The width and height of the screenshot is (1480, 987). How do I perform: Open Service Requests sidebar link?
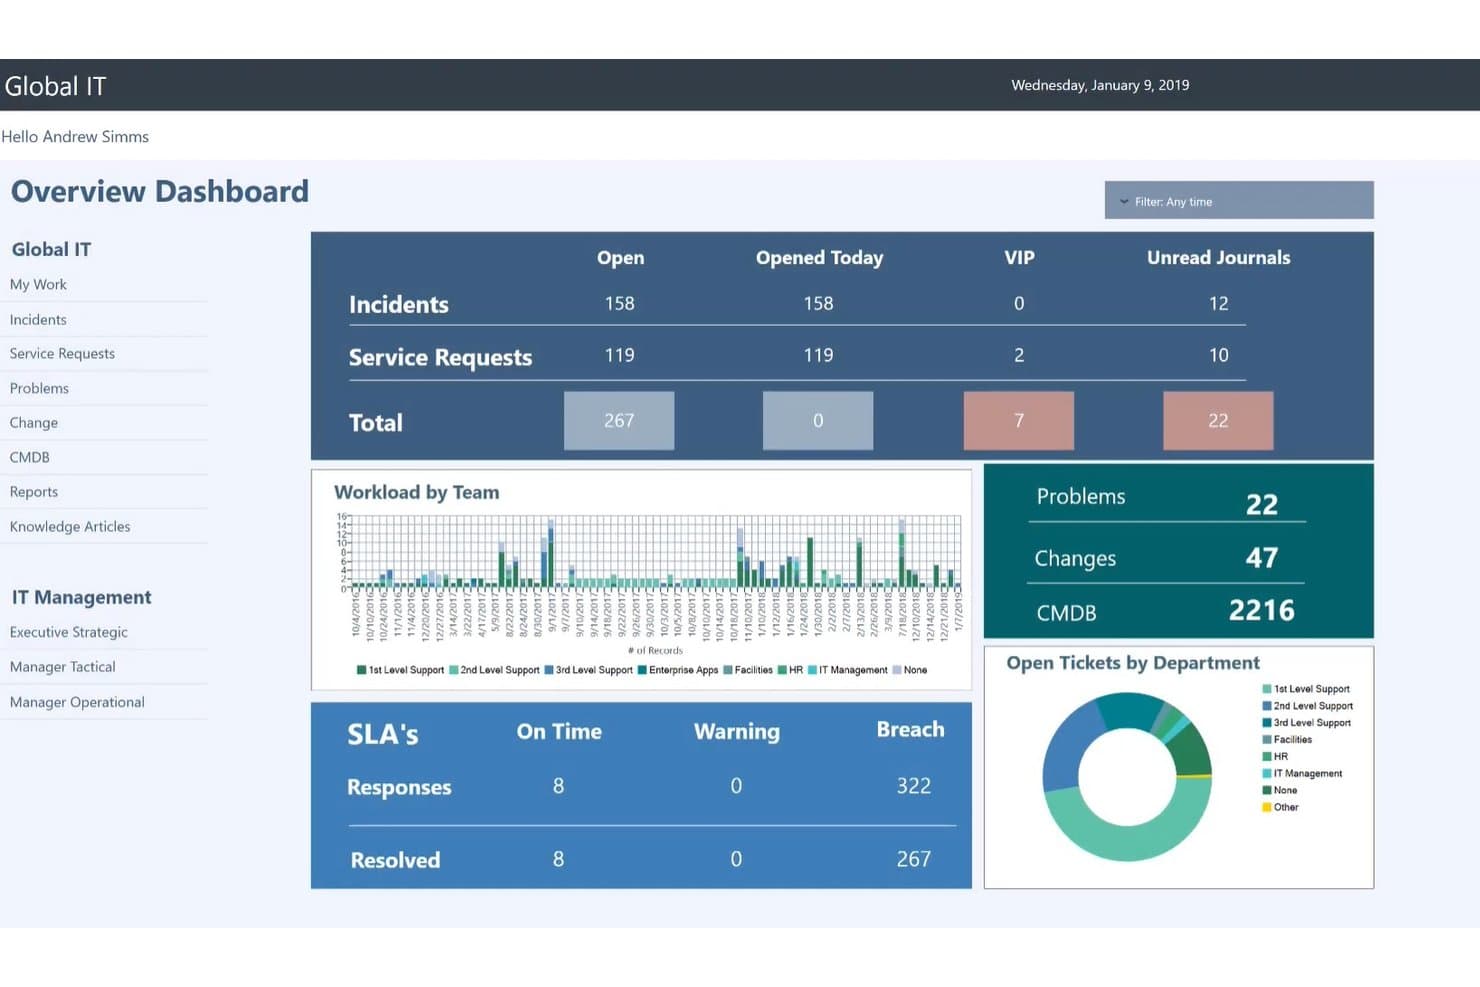pos(62,354)
